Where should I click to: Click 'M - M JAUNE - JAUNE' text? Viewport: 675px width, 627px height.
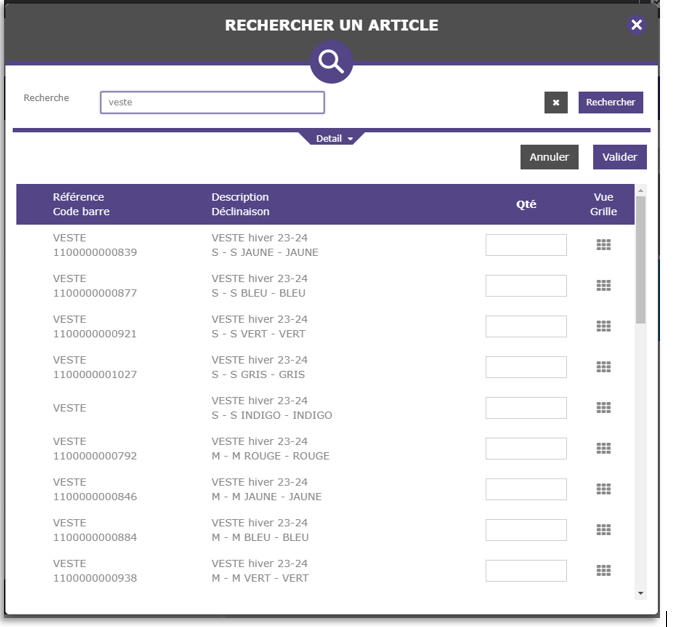[x=266, y=497]
